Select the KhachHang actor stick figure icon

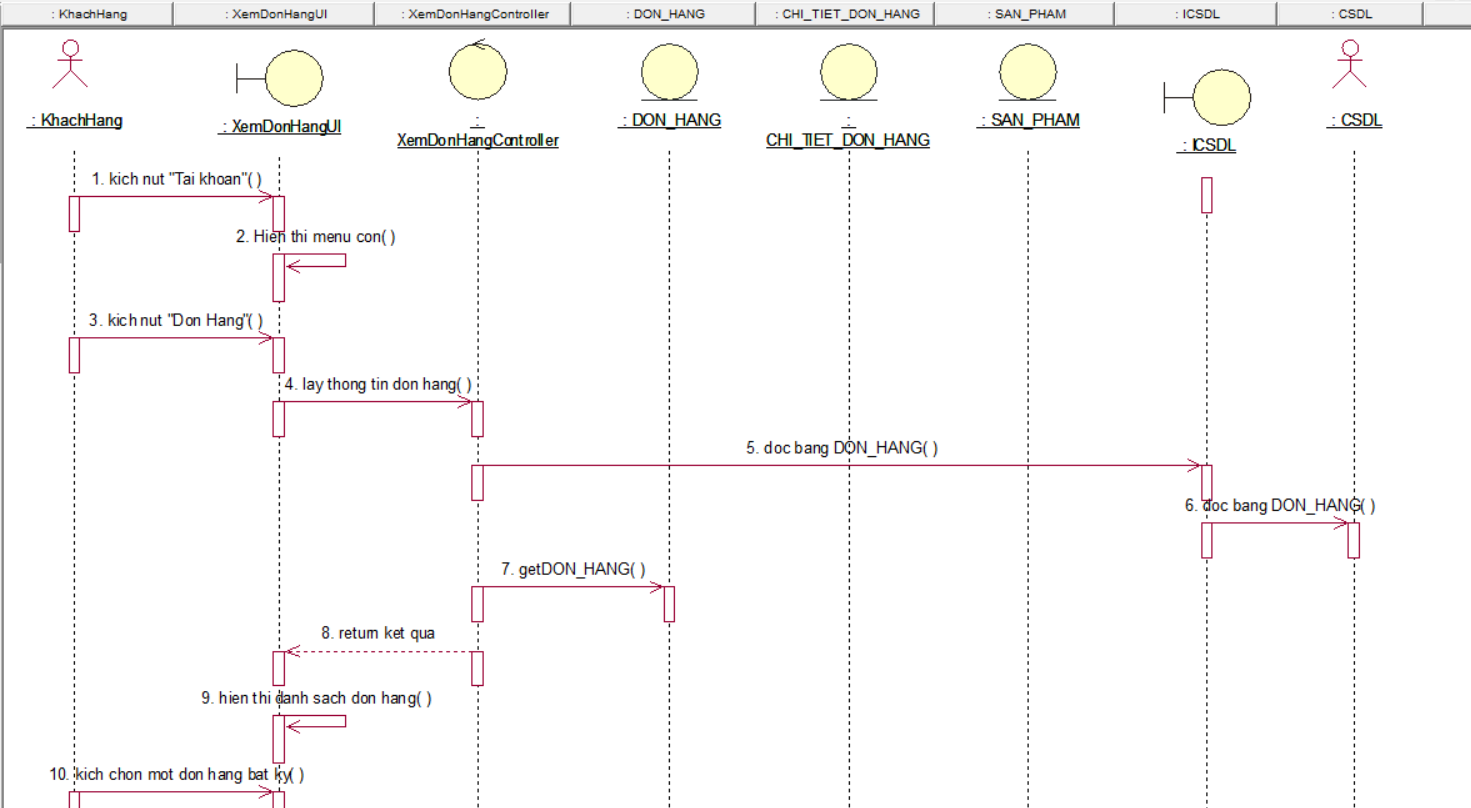pos(70,65)
